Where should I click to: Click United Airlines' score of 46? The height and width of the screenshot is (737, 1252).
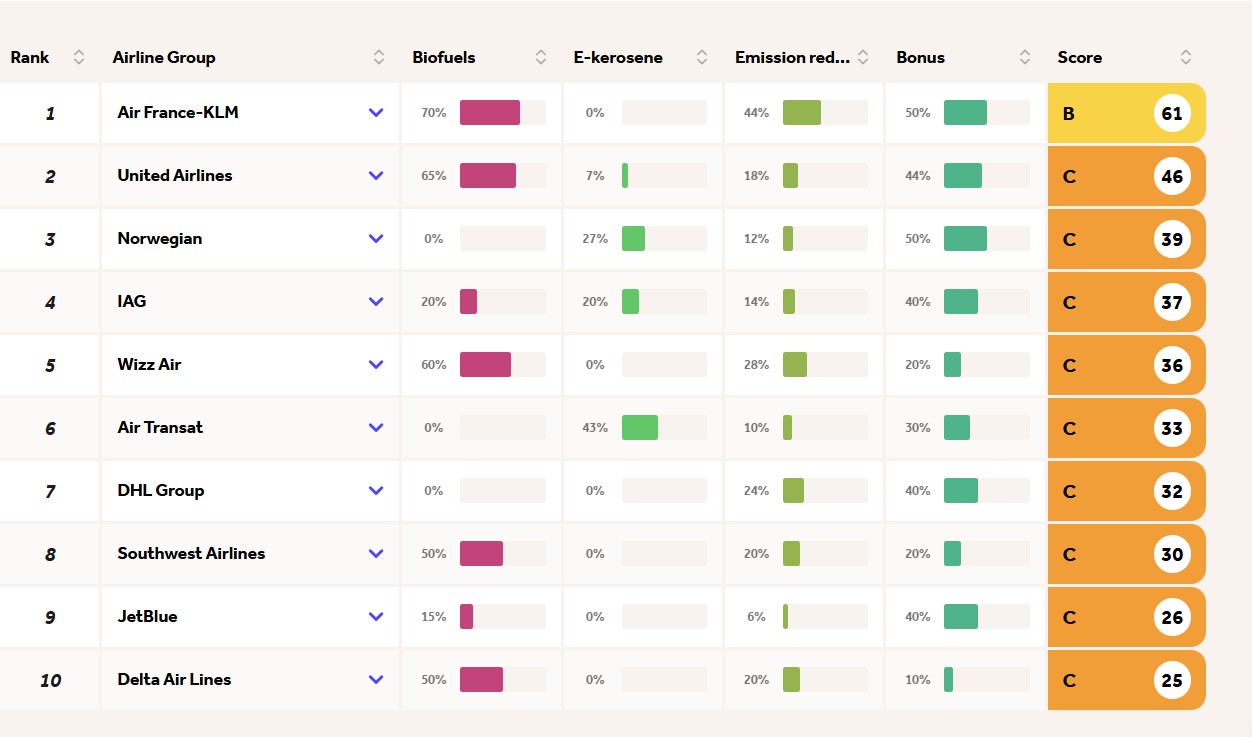click(x=1172, y=177)
